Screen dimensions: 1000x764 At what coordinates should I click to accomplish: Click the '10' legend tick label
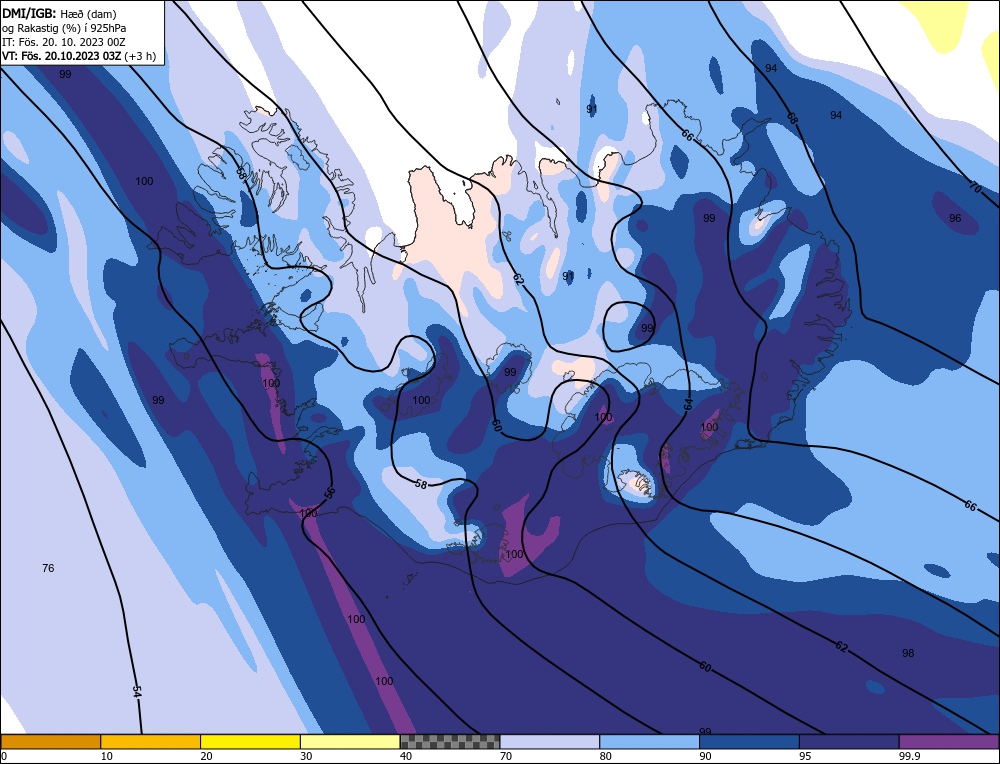pos(107,756)
